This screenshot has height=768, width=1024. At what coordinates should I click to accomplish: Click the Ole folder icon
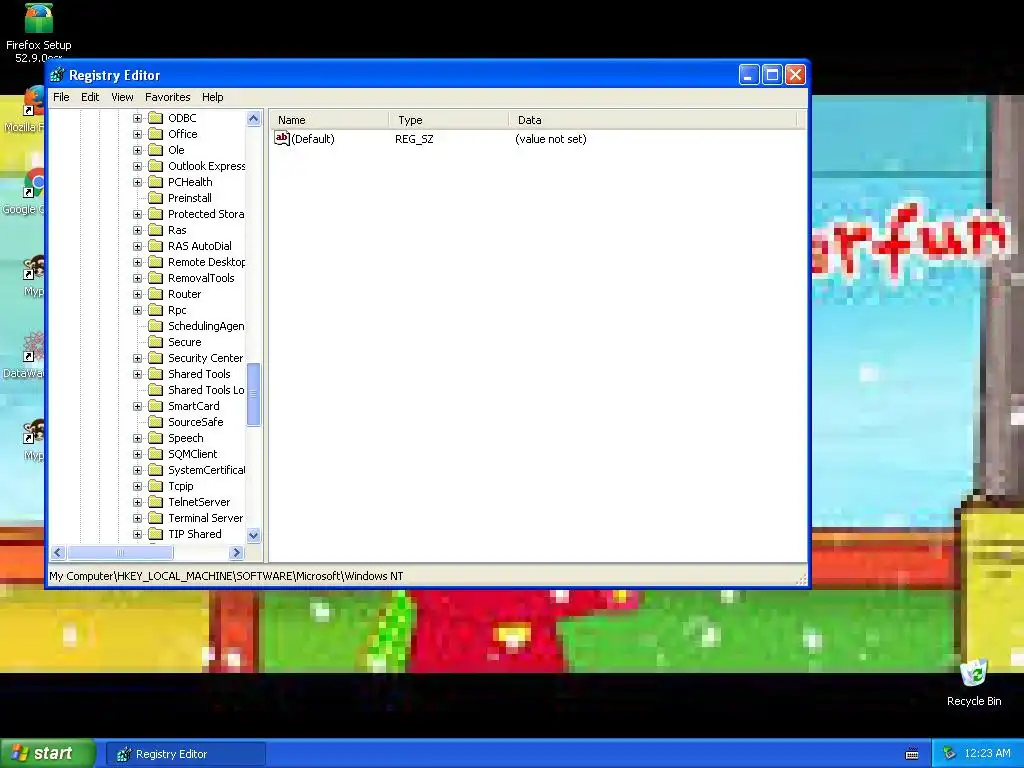[155, 150]
